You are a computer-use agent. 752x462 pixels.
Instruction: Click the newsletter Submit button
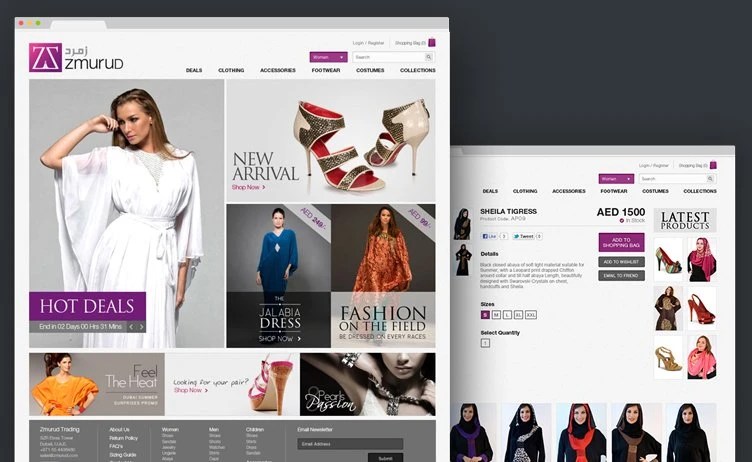pos(386,458)
